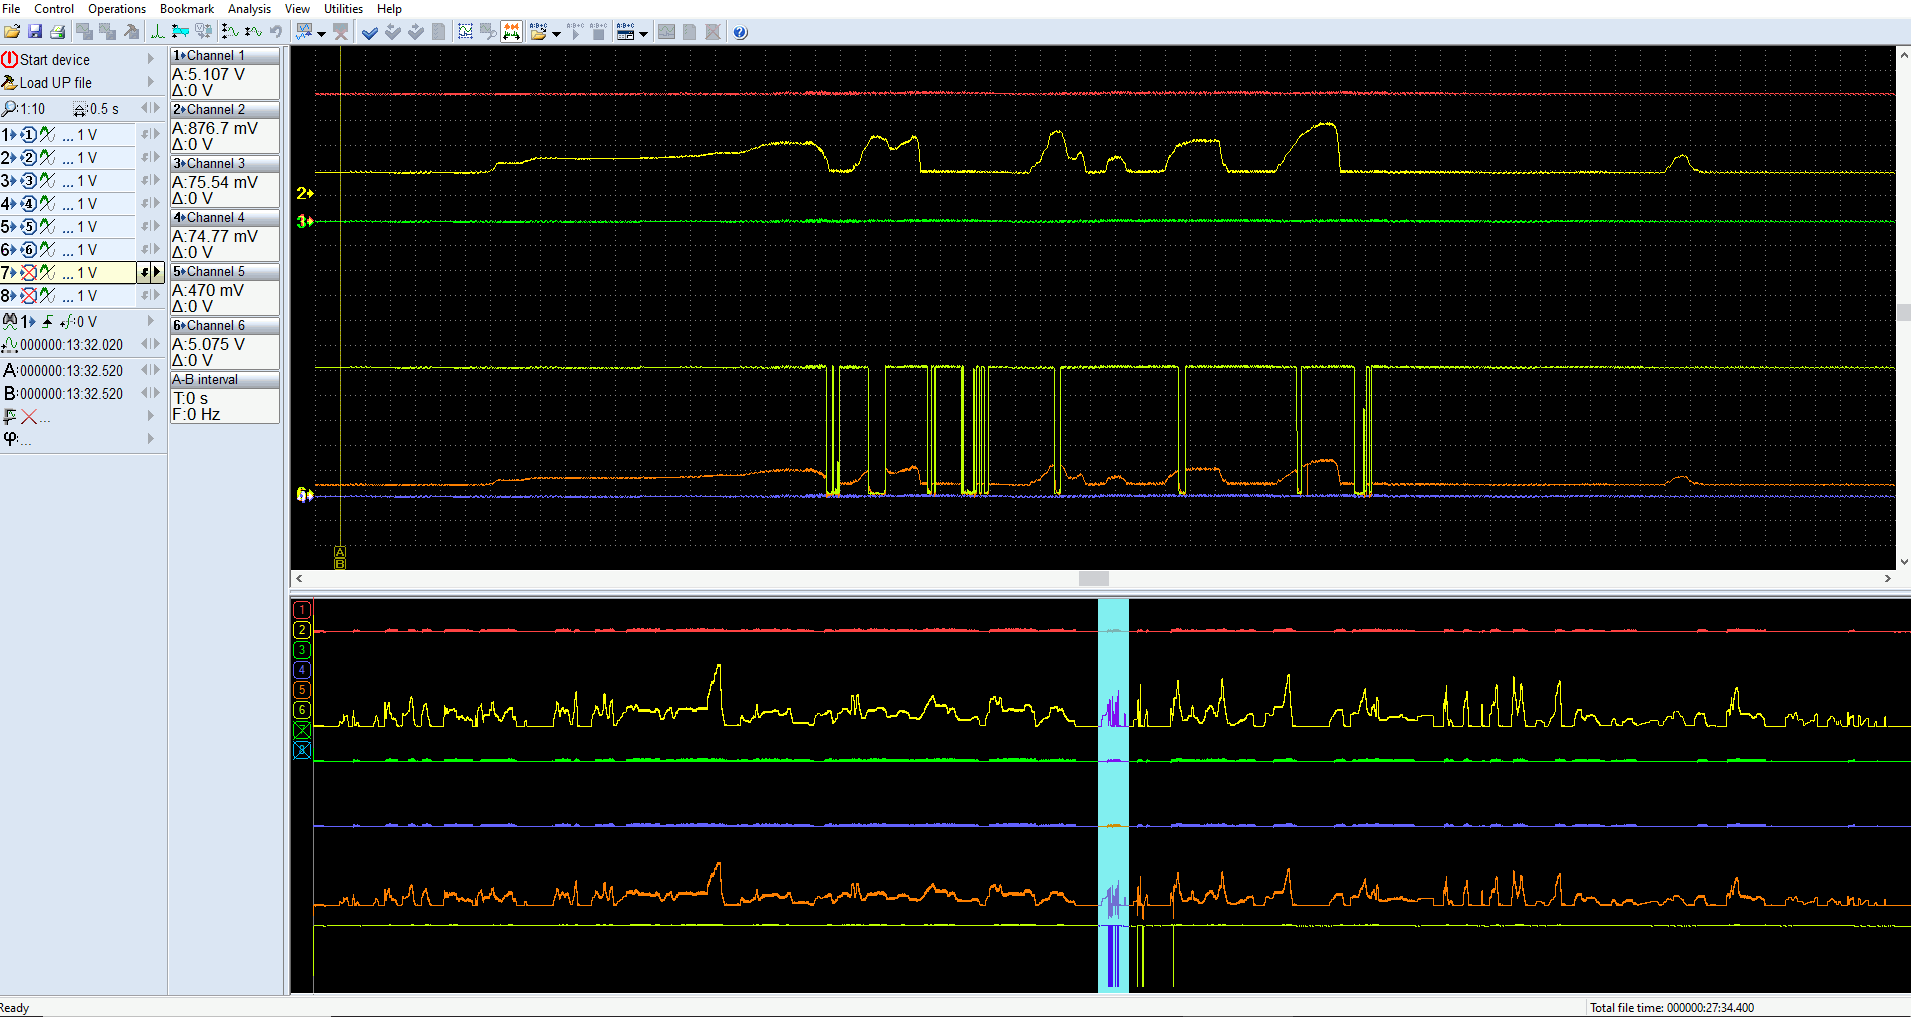Viewport: 1911px width, 1017px height.
Task: Click the magnifier zoom 1:10 icon
Action: (x=10, y=109)
